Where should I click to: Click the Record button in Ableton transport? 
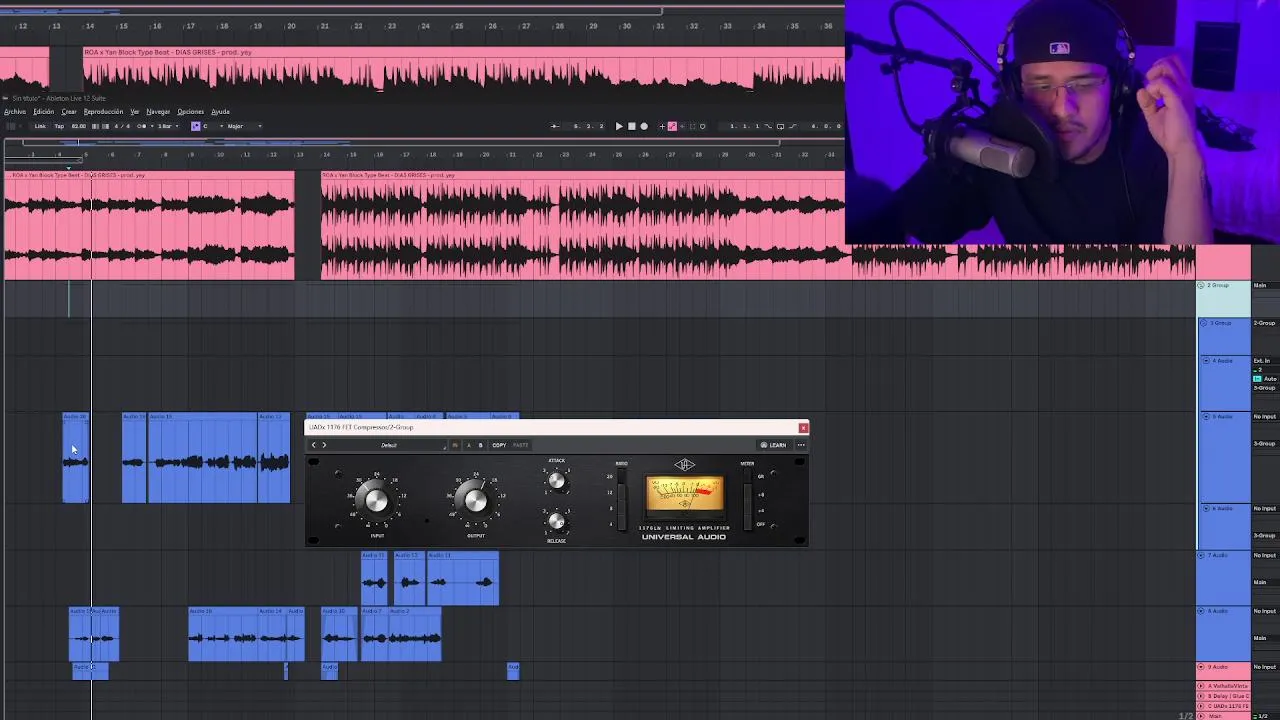(644, 126)
